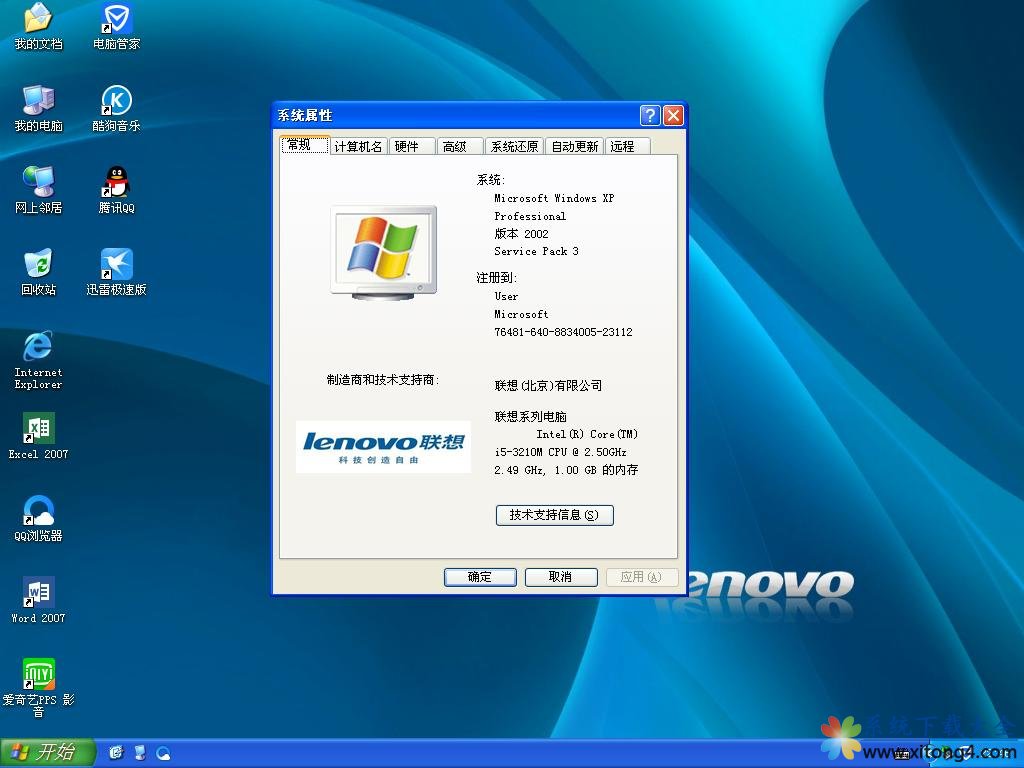Open iQiyi PPS player (爱奇艺PPS影音)
The image size is (1024, 768).
click(37, 675)
